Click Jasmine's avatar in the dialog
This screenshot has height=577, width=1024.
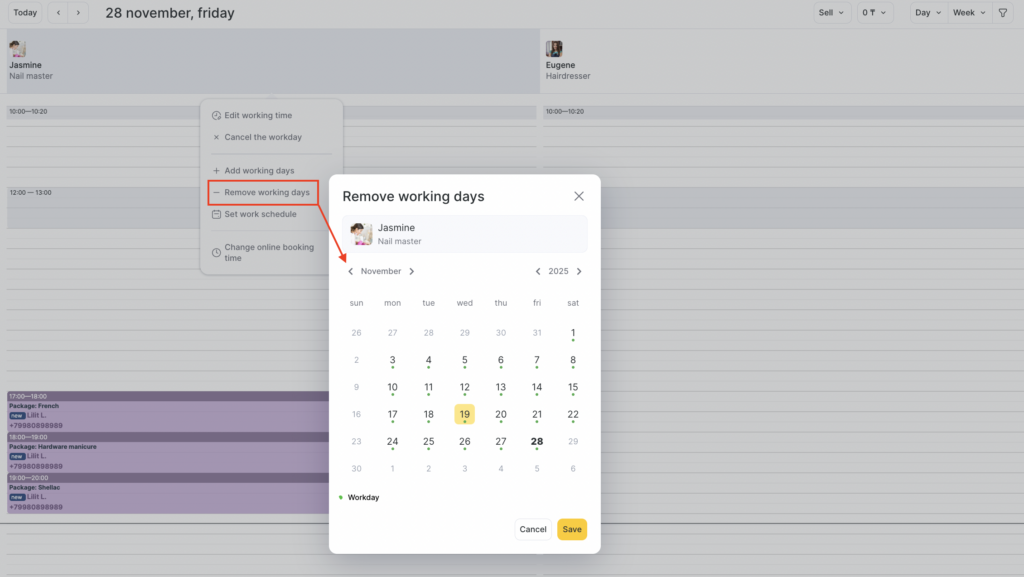(x=361, y=234)
